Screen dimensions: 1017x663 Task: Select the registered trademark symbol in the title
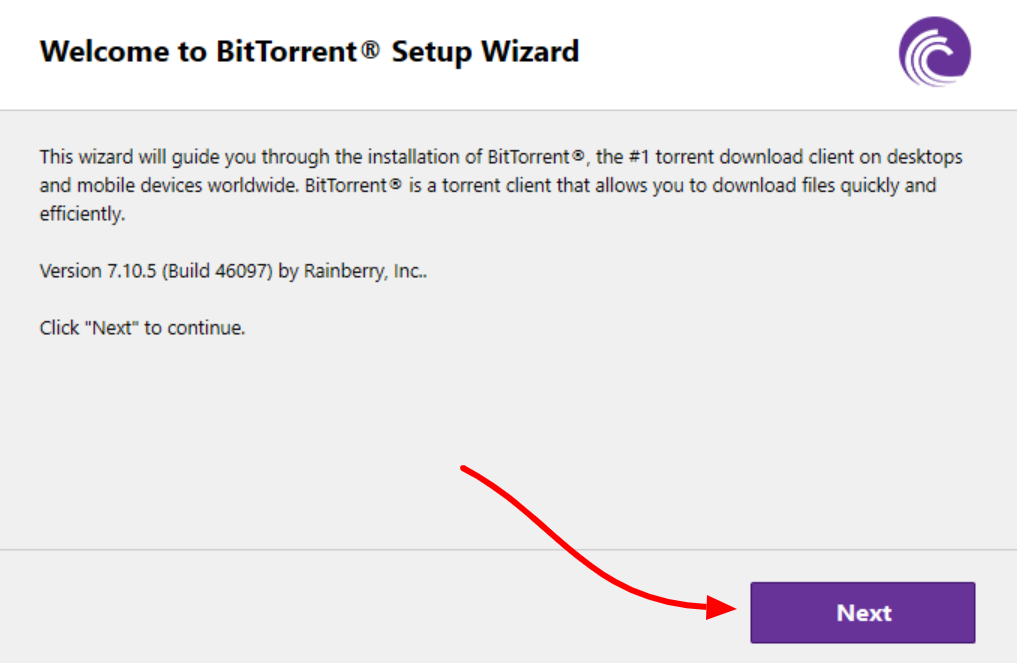(x=370, y=49)
